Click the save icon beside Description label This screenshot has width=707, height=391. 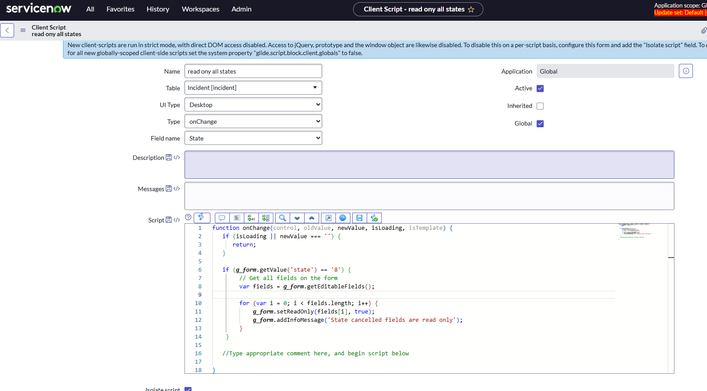169,157
